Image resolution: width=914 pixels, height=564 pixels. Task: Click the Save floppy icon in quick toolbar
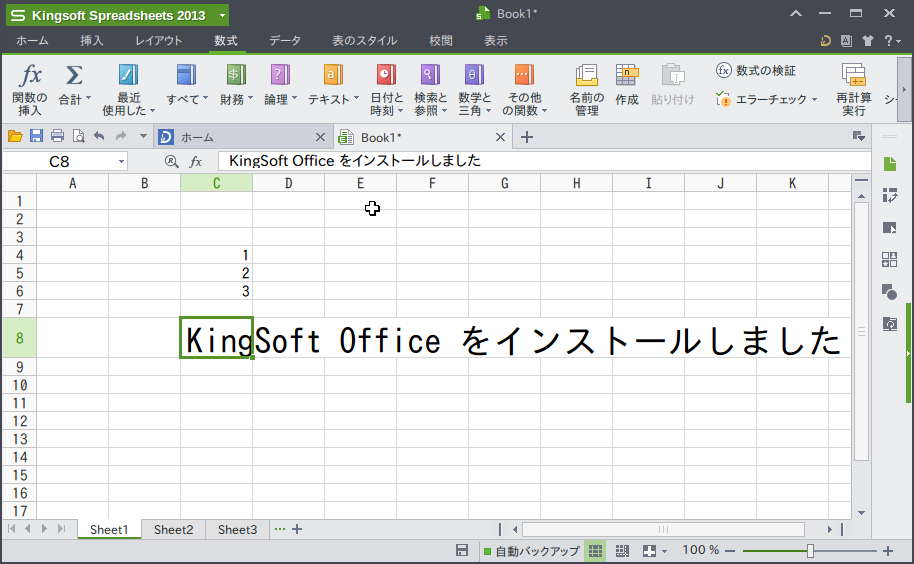36,136
